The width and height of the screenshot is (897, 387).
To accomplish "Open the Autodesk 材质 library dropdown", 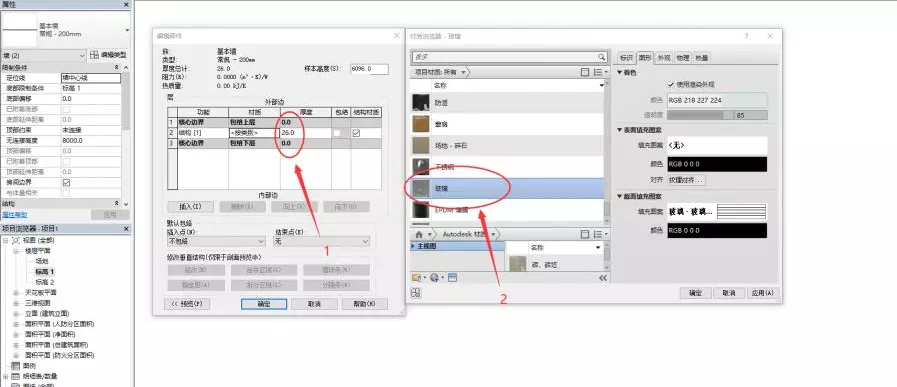I will click(x=494, y=234).
